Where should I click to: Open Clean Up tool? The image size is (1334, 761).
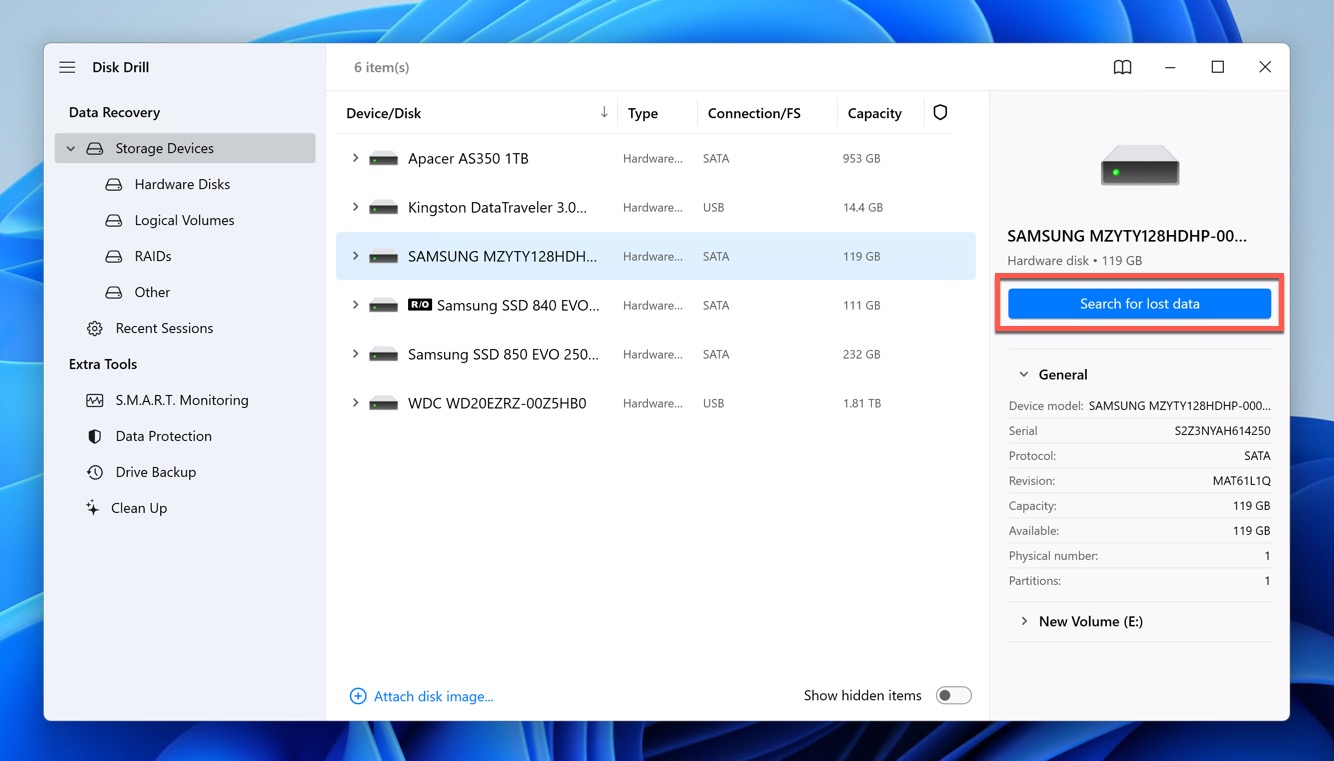pos(139,508)
